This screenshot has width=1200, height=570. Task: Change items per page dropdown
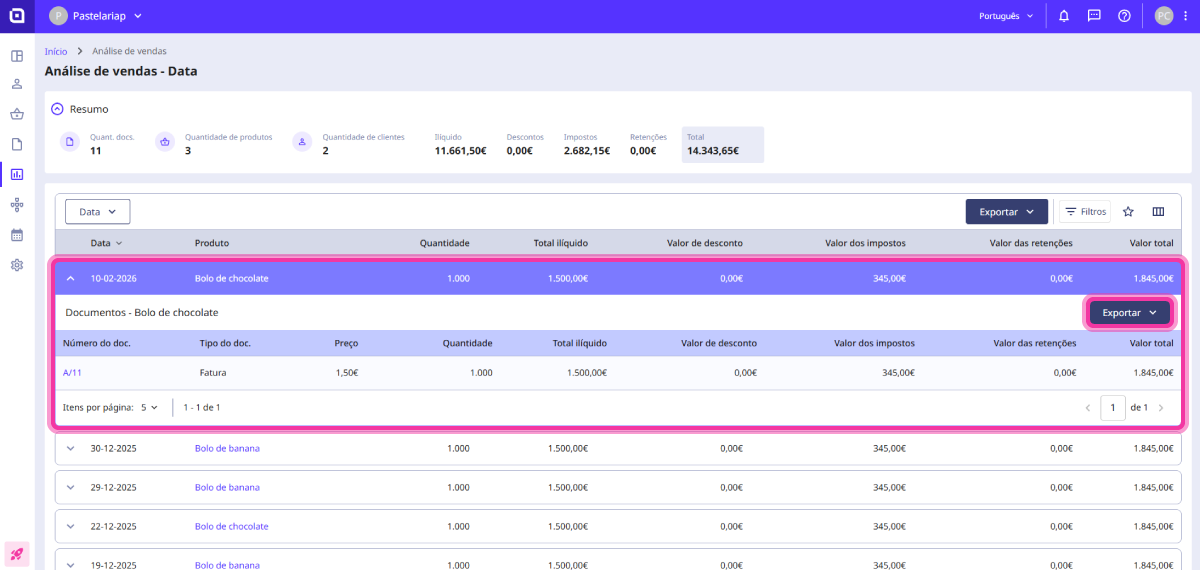(149, 408)
